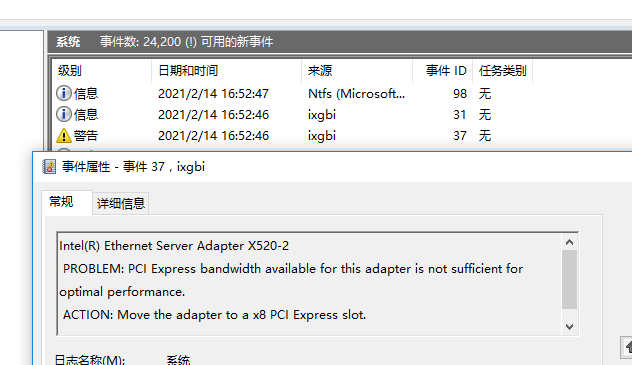Click the previous event arrow button at right edge
632x365 pixels.
(x=627, y=348)
